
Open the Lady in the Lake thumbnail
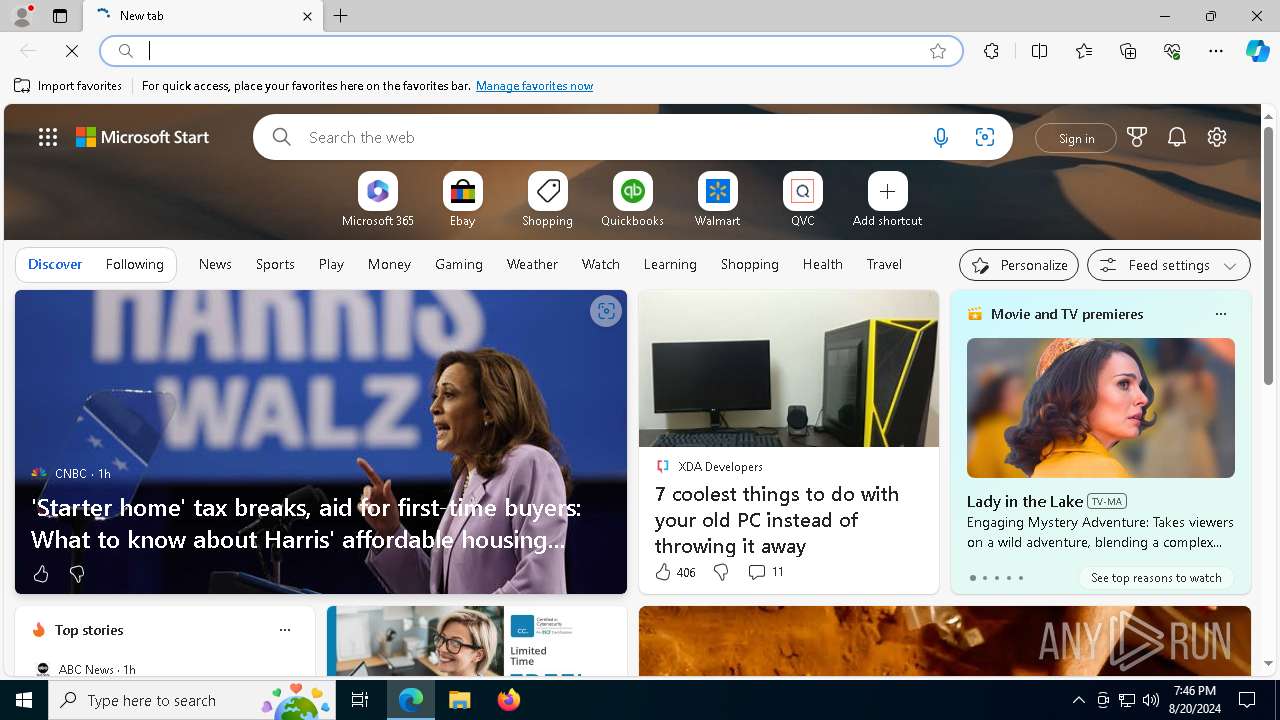click(1101, 408)
